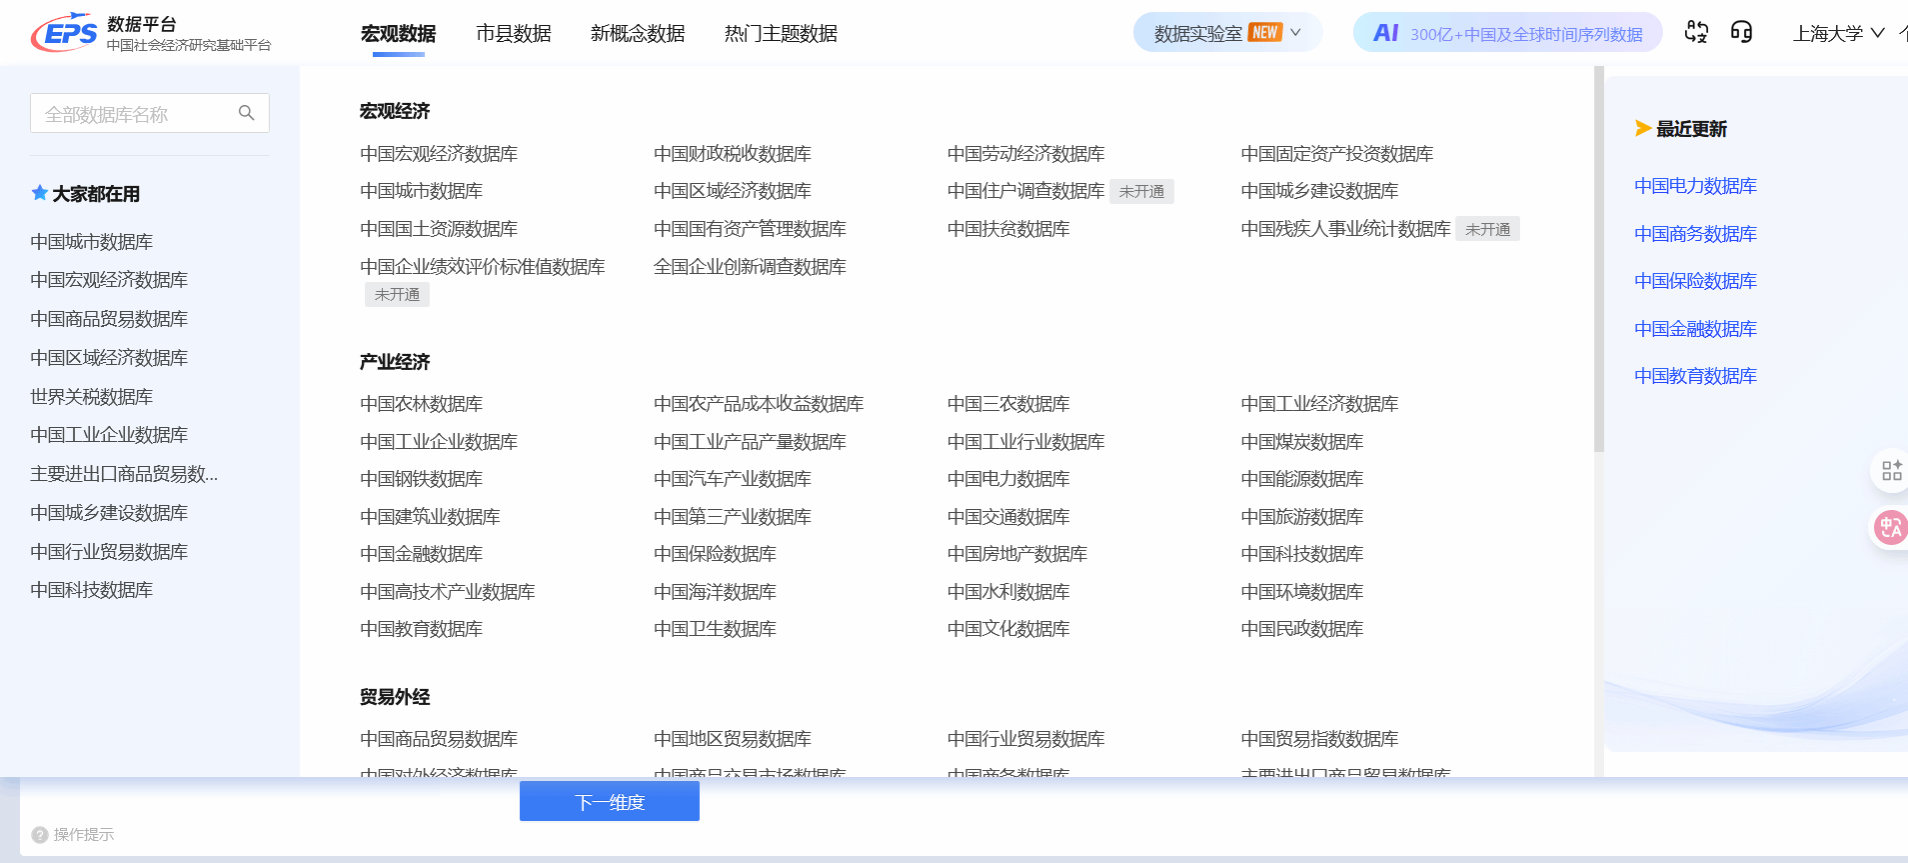1908x863 pixels.
Task: Open 中国财政税收数据库 link
Action: coord(732,154)
